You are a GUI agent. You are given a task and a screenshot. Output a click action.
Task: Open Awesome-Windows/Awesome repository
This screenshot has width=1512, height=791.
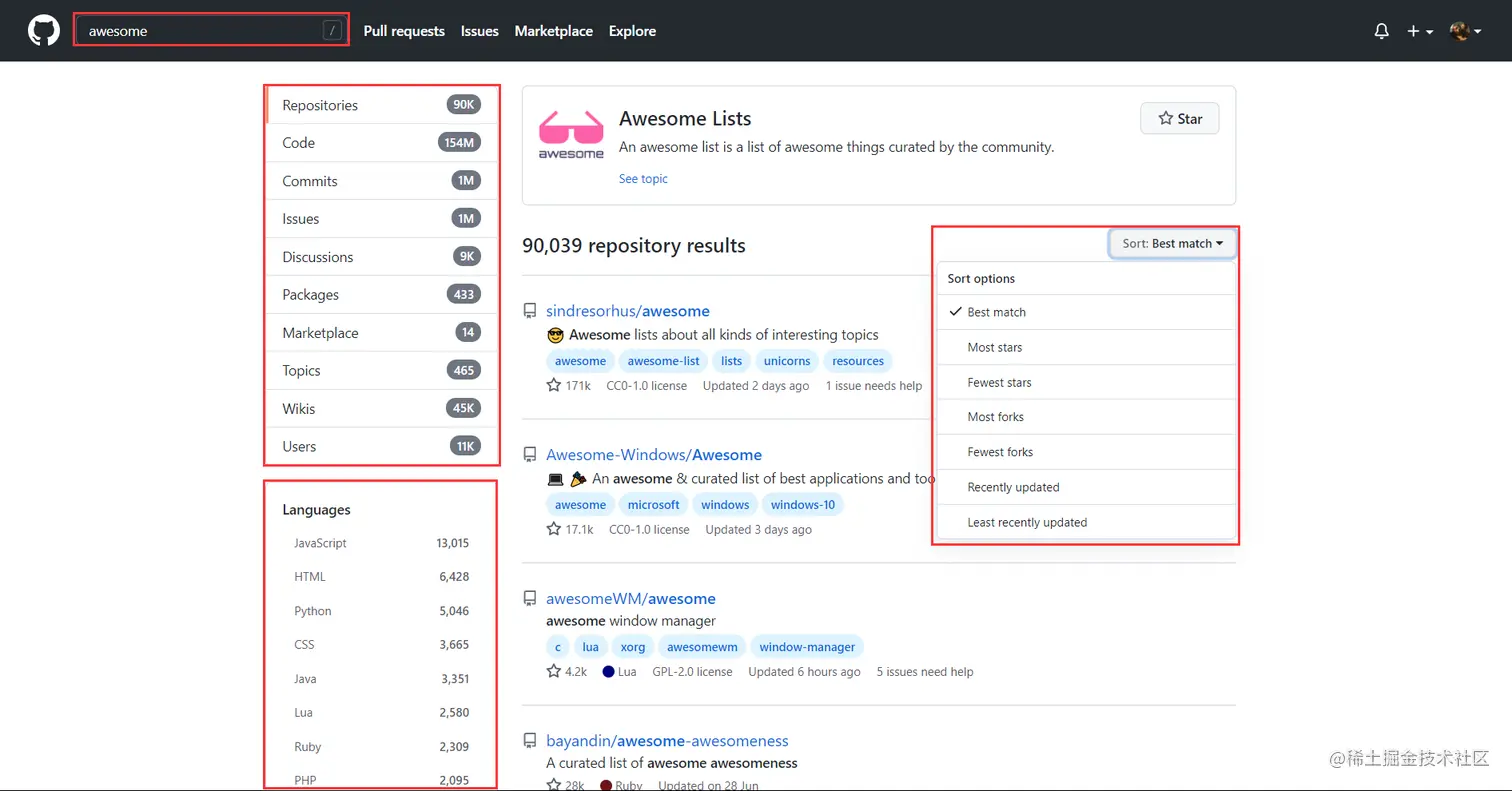[x=654, y=455]
